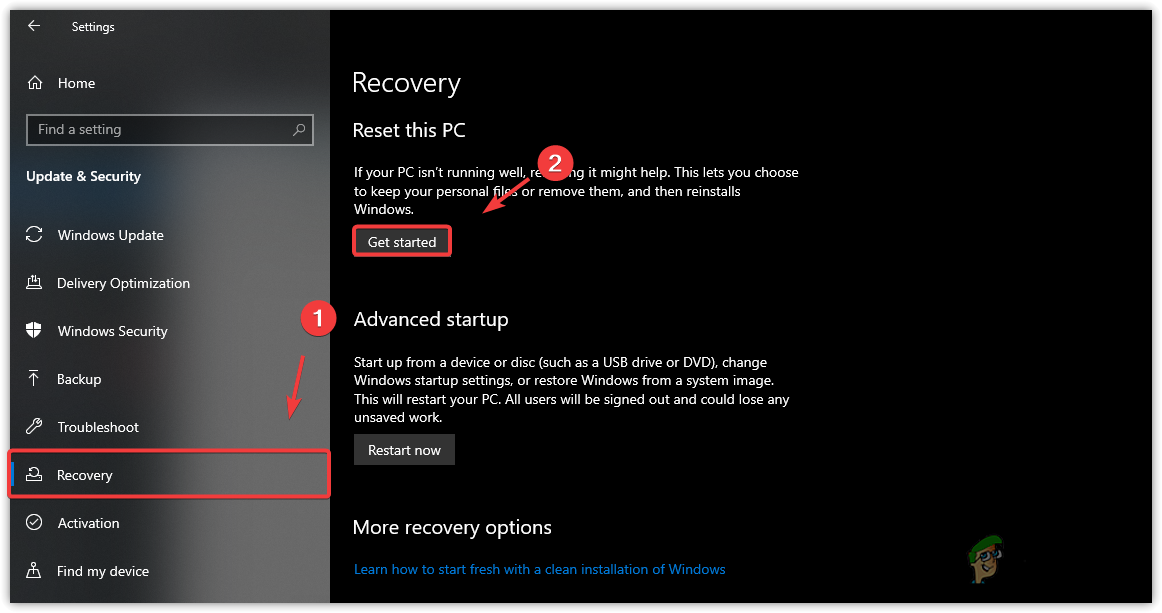Screen dimensions: 1162x613
Task: Open the clean Windows installation link
Action: pyautogui.click(x=539, y=569)
